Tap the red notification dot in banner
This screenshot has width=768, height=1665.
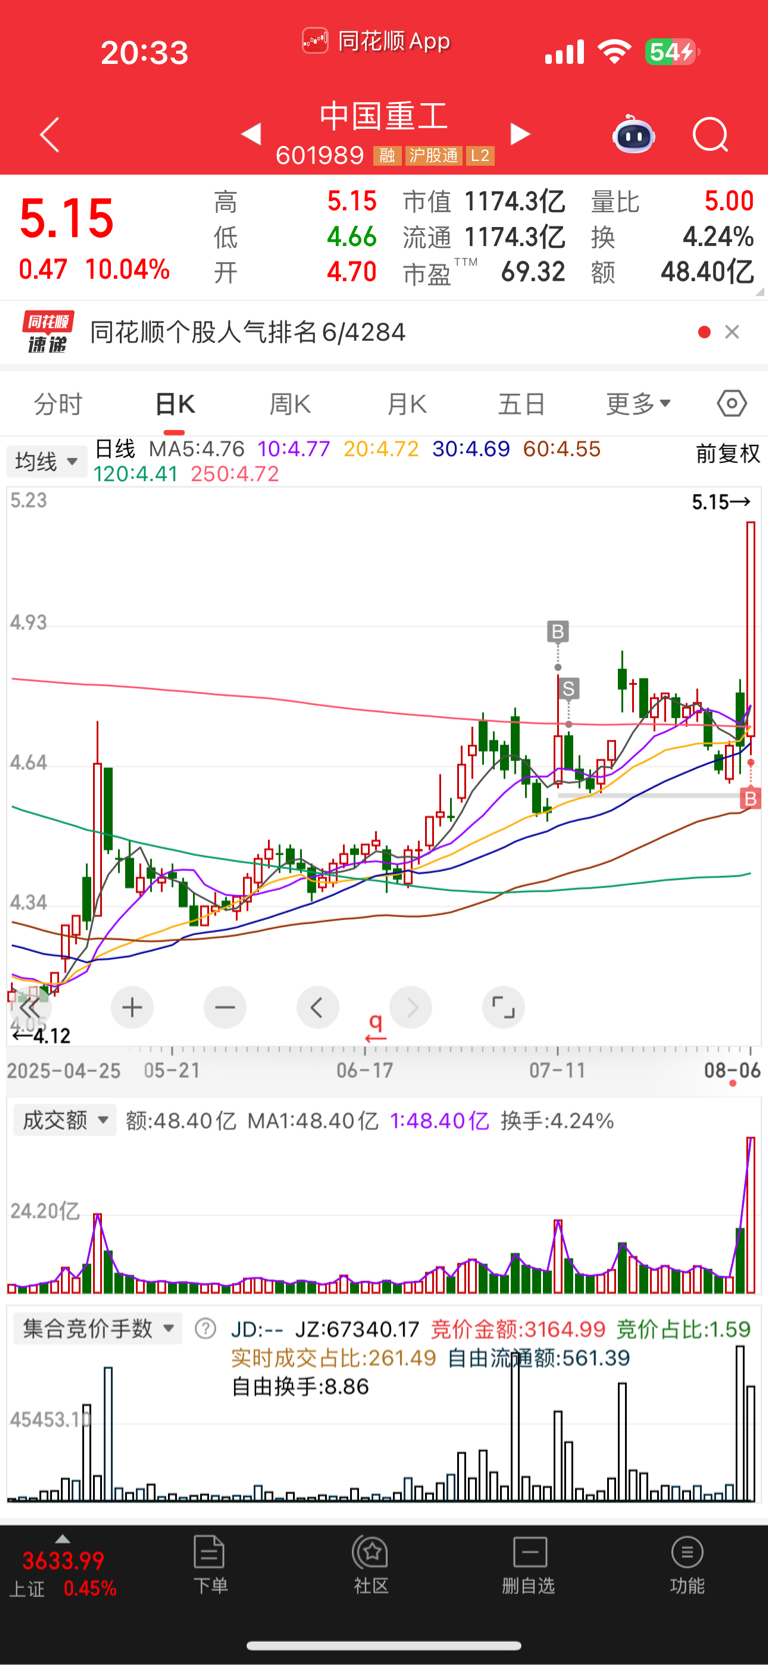point(704,332)
